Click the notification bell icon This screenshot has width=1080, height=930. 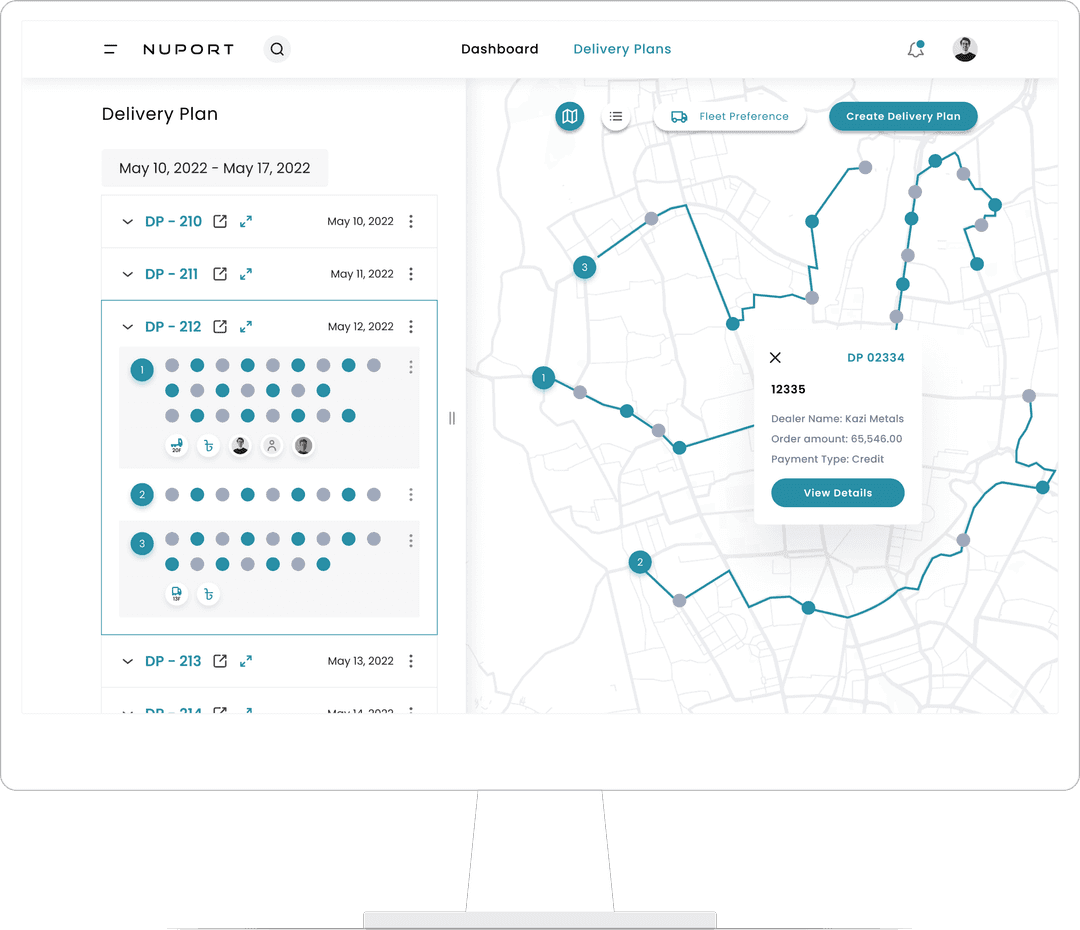tap(913, 48)
